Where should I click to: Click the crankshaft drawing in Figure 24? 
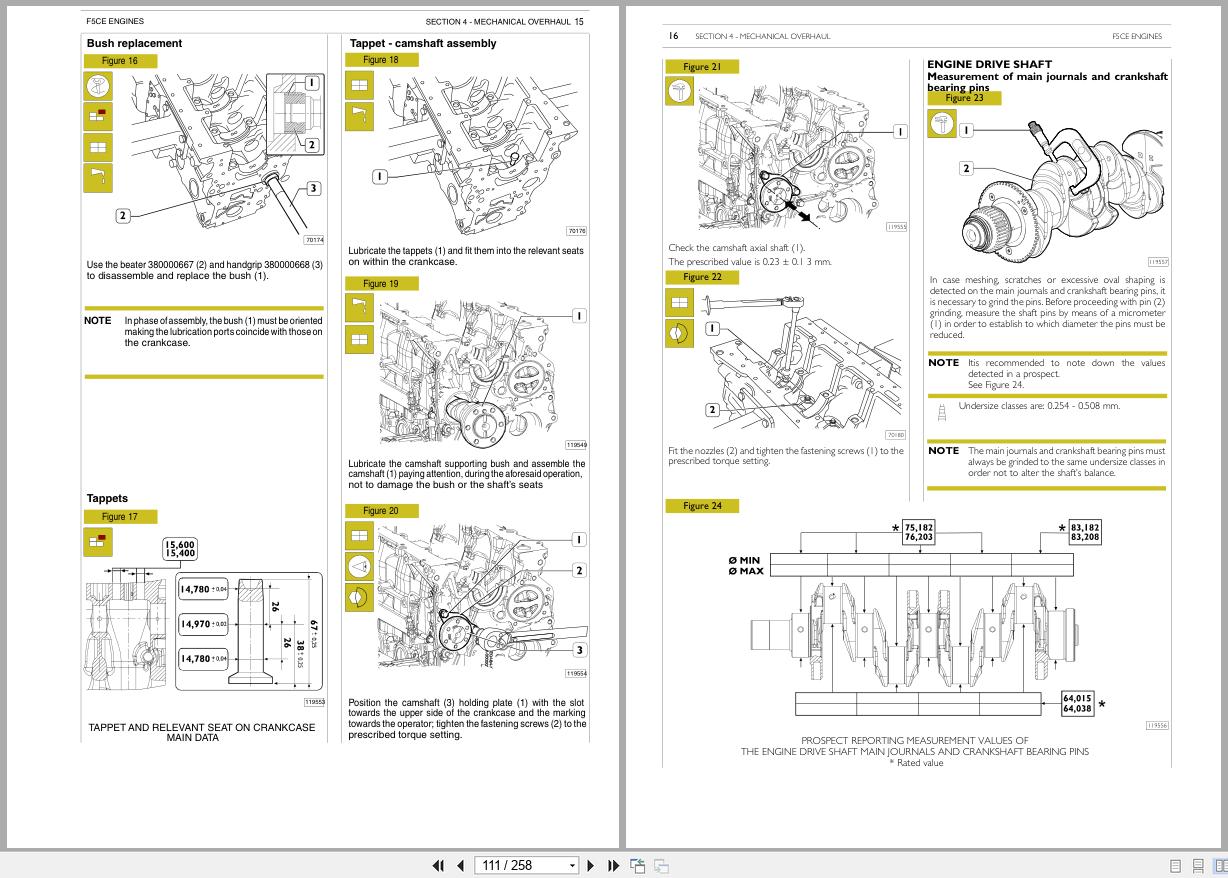point(915,634)
